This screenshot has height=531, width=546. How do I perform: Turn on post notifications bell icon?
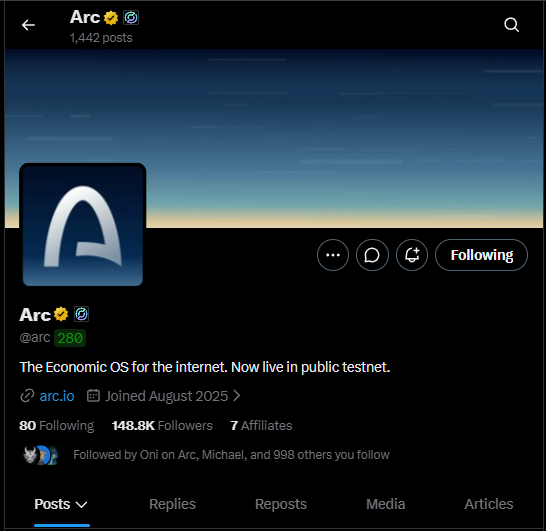tap(412, 255)
